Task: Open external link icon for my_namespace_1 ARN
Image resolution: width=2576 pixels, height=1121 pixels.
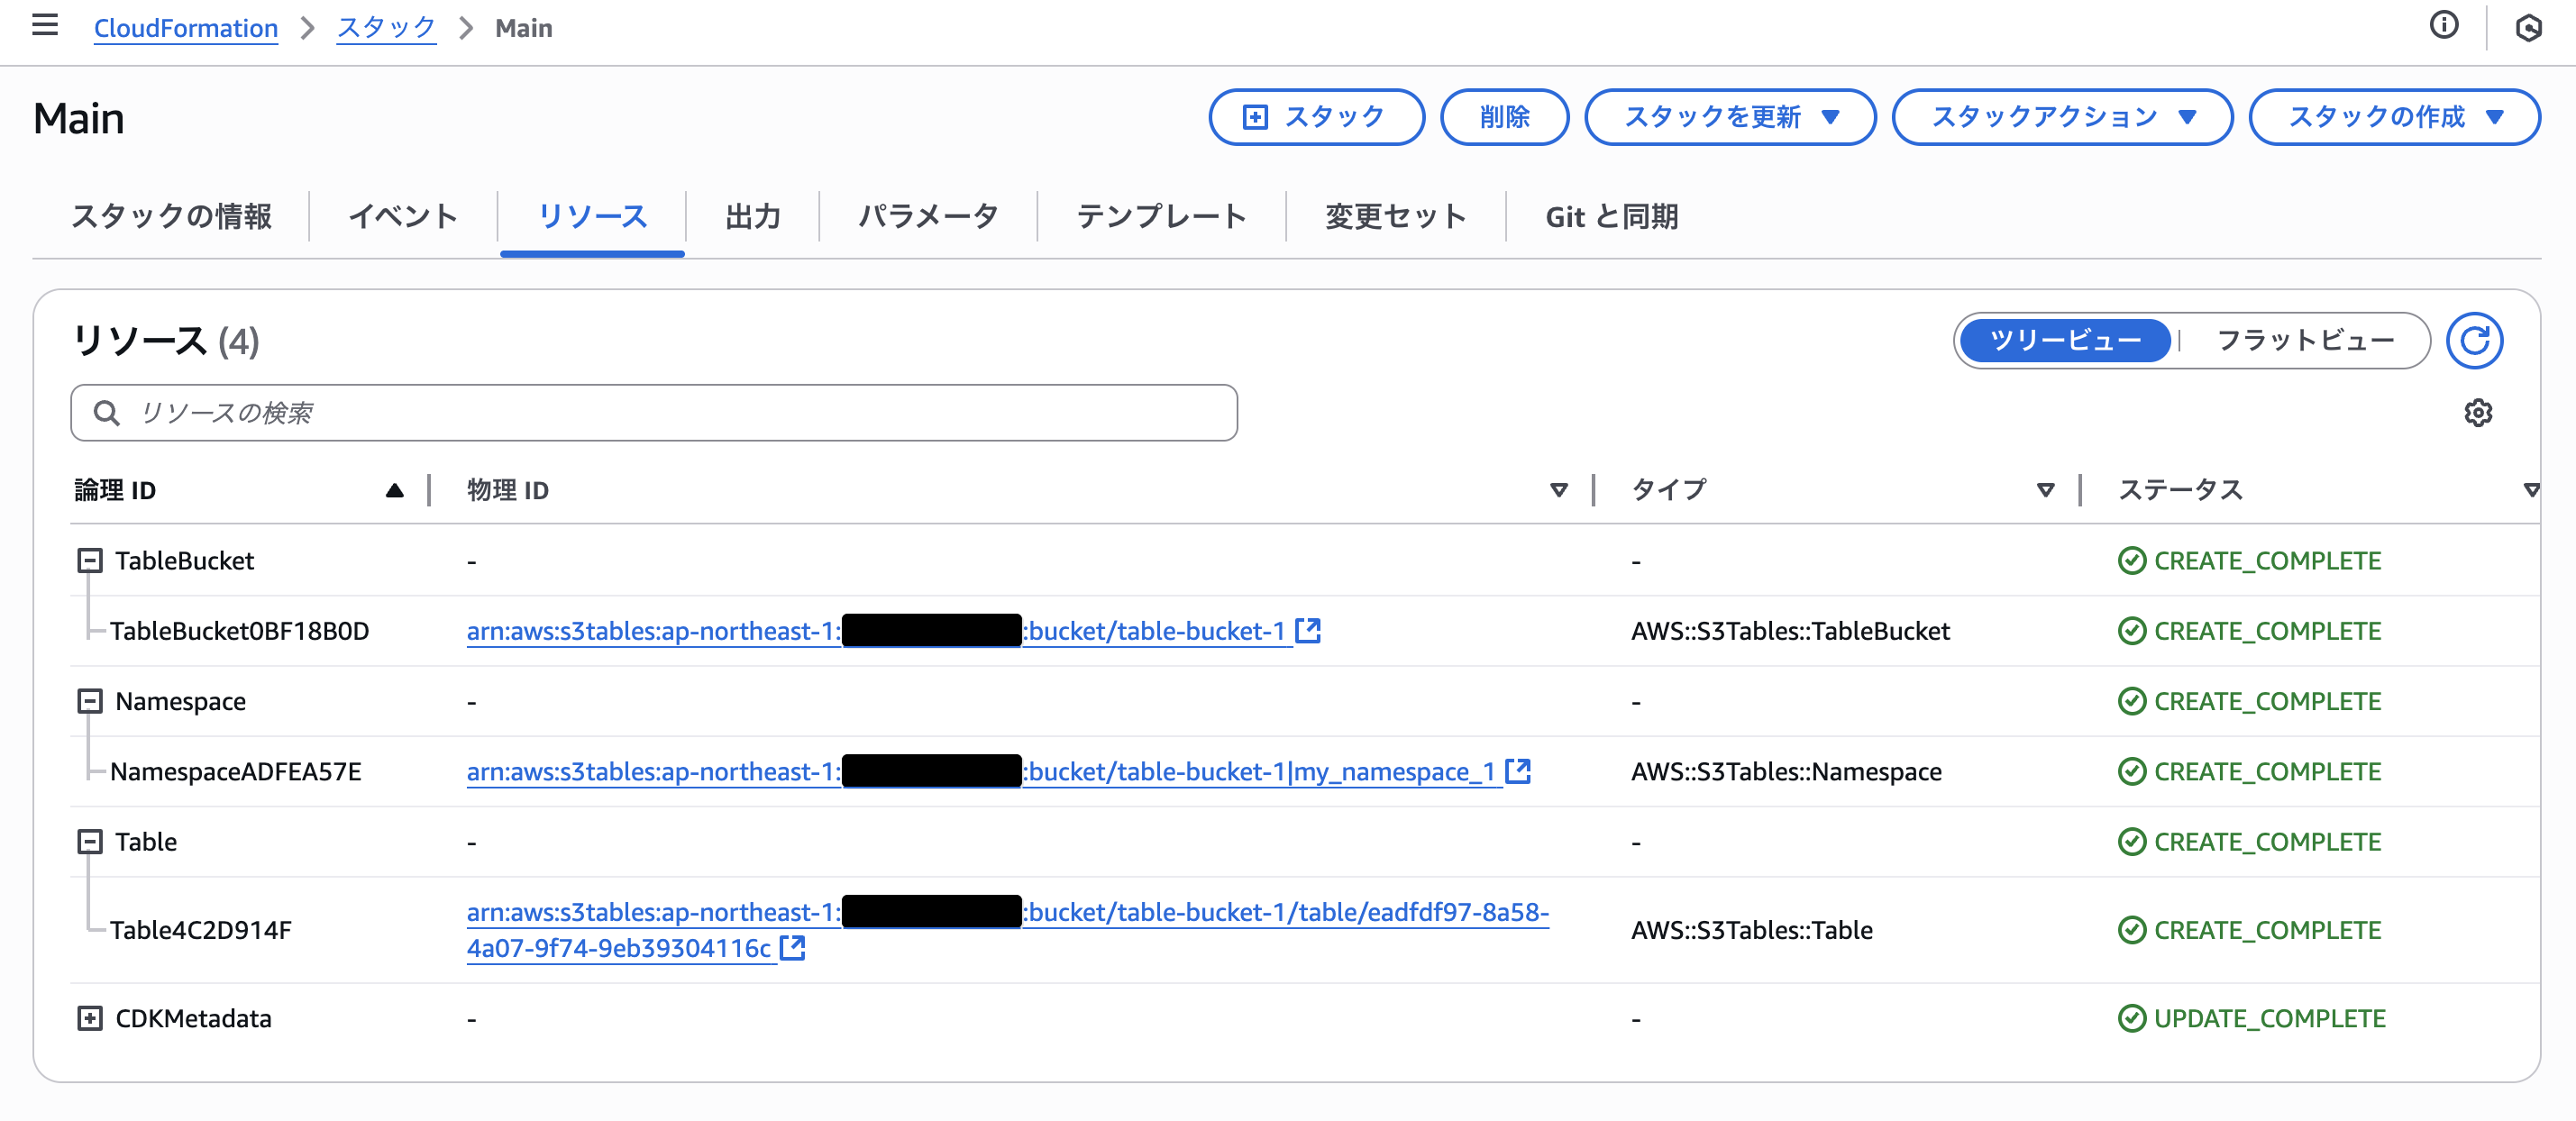Action: tap(1517, 770)
